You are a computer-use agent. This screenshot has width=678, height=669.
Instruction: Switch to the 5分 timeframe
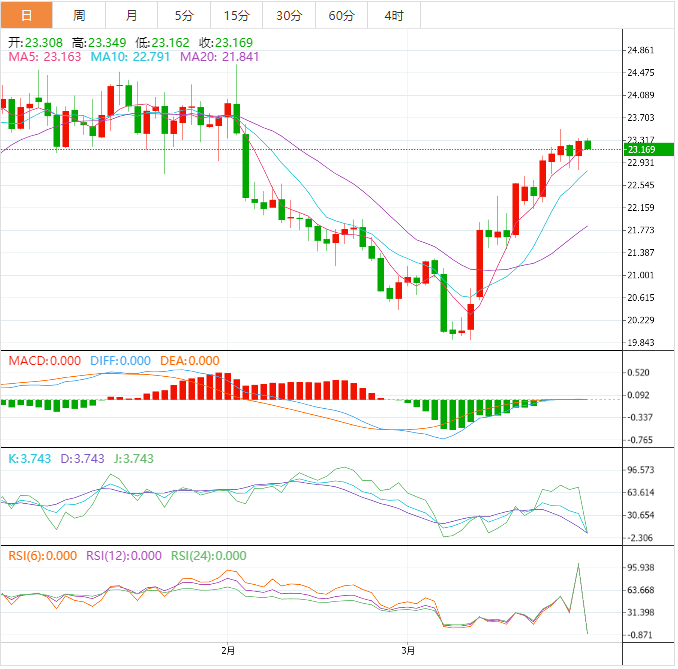point(184,15)
